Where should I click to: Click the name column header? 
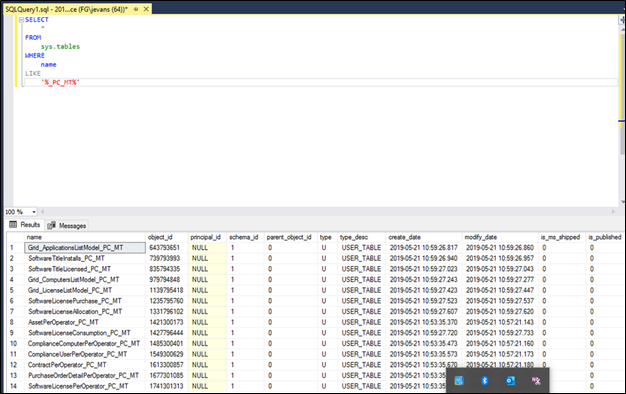[85, 237]
